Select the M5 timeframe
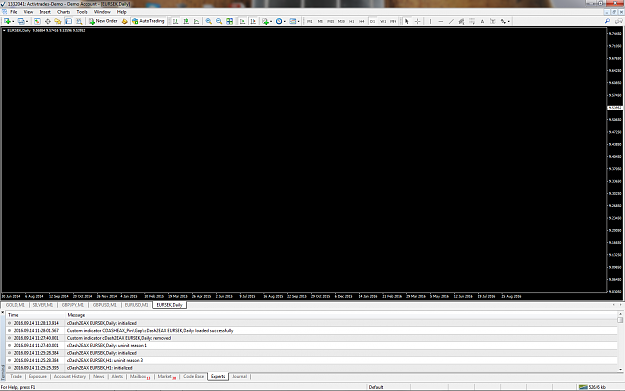Viewport: 625px width, 391px height. pos(320,22)
